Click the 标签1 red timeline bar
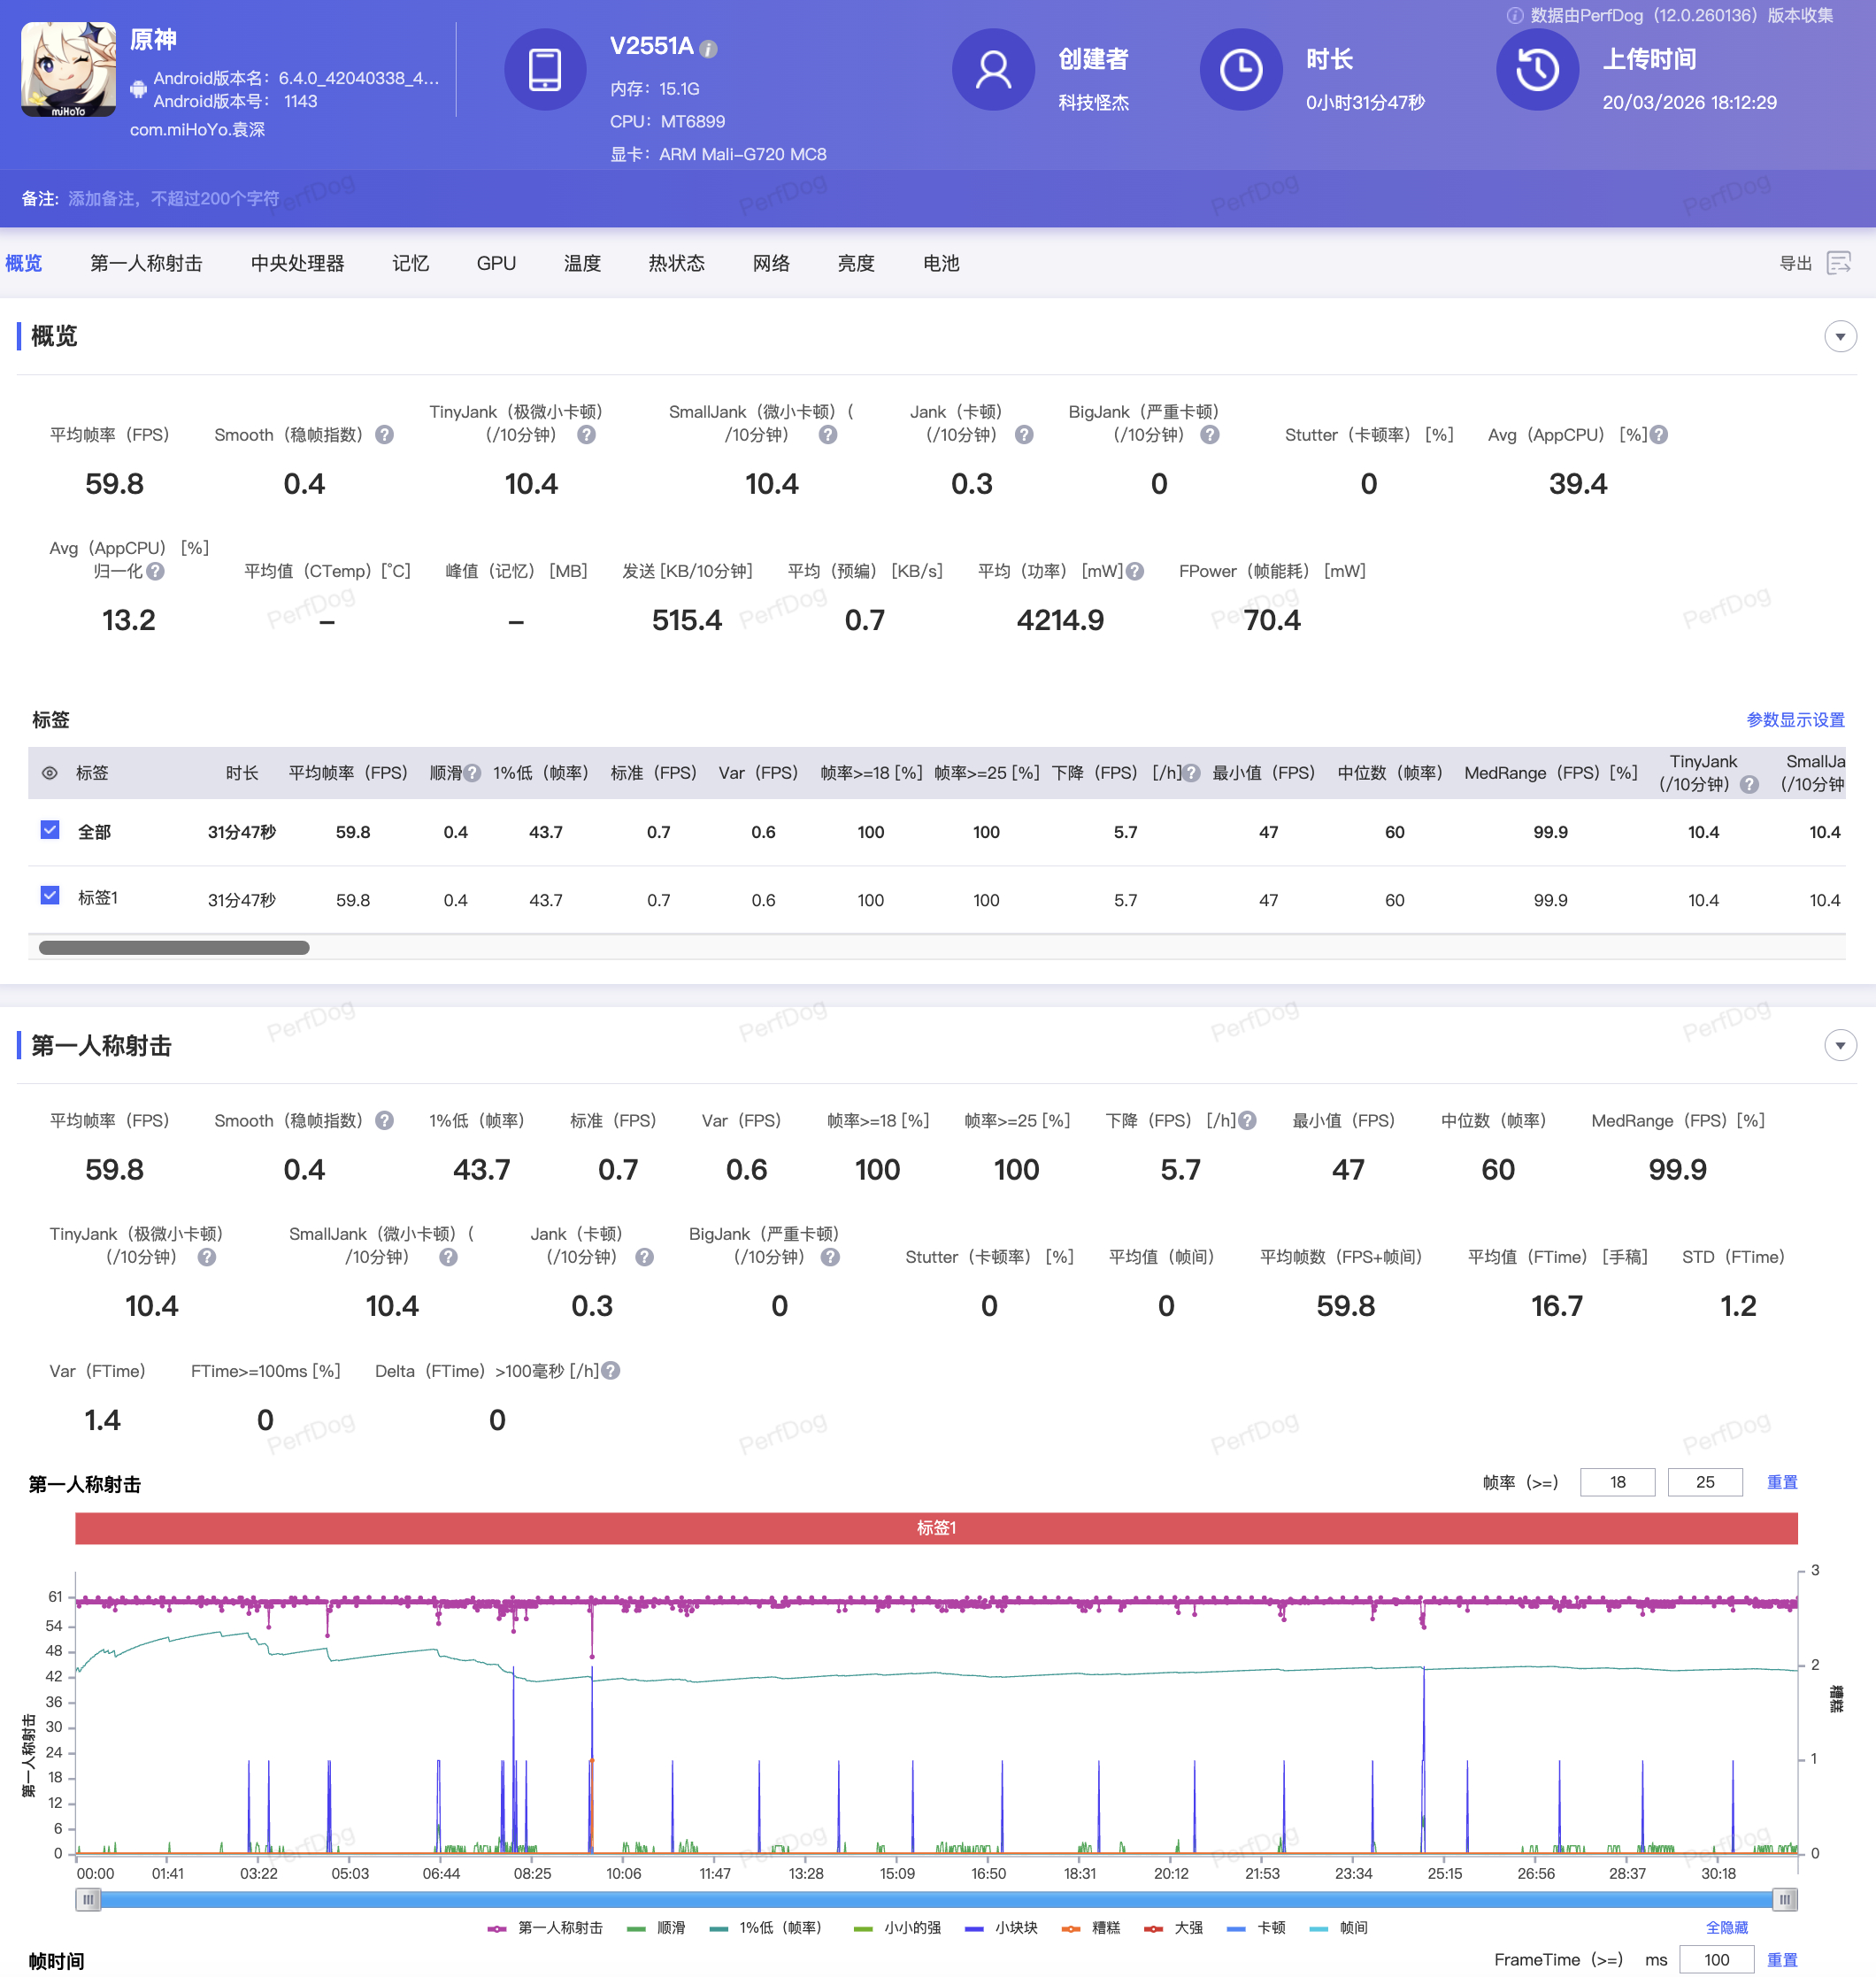Viewport: 1876px width, 1977px height. tap(936, 1528)
